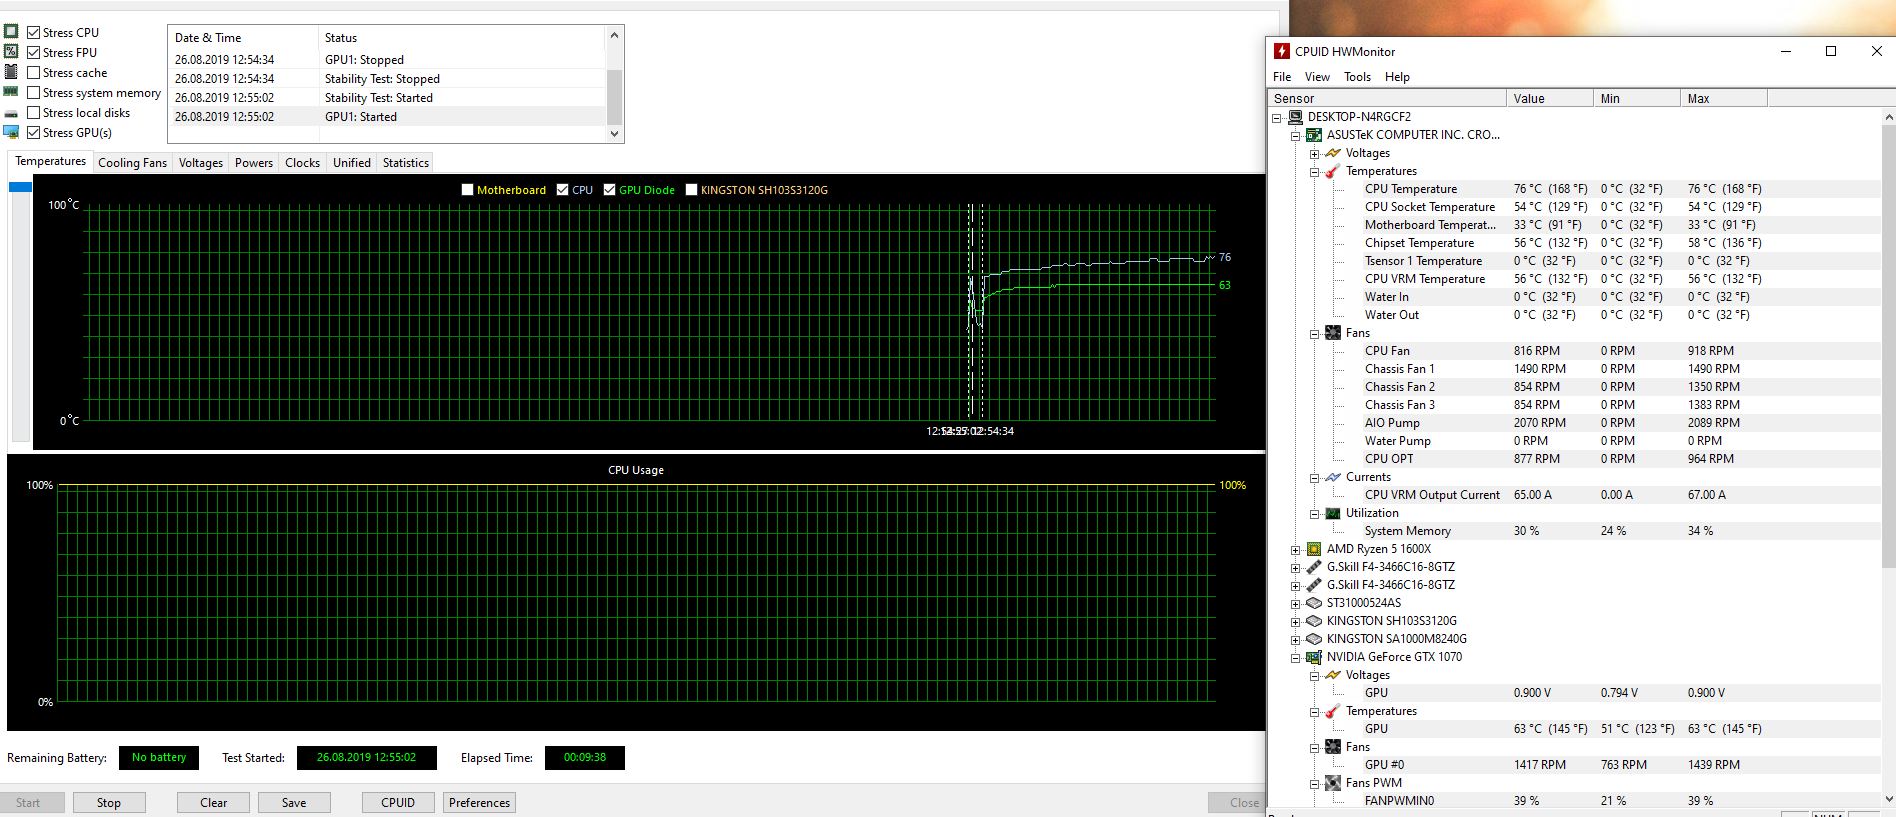The height and width of the screenshot is (817, 1896).
Task: Select the computer icon for DESKTOP-N4RGCF2
Action: pos(1295,117)
